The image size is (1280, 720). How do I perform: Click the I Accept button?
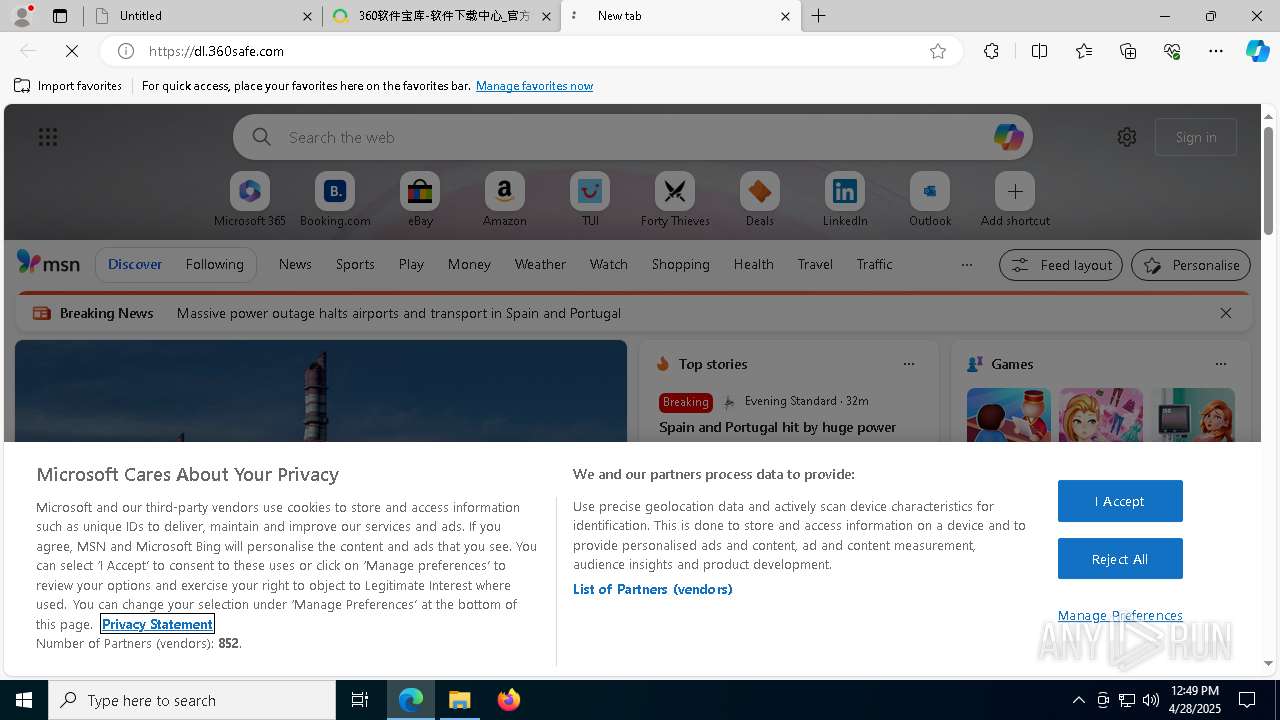coord(1120,501)
